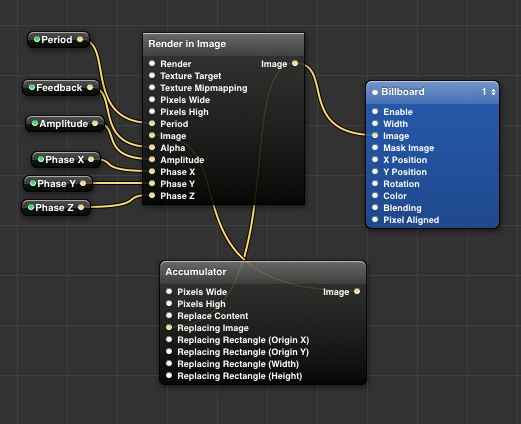521x424 pixels.
Task: Toggle the Texture Mipmapping input port
Action: [x=152, y=87]
